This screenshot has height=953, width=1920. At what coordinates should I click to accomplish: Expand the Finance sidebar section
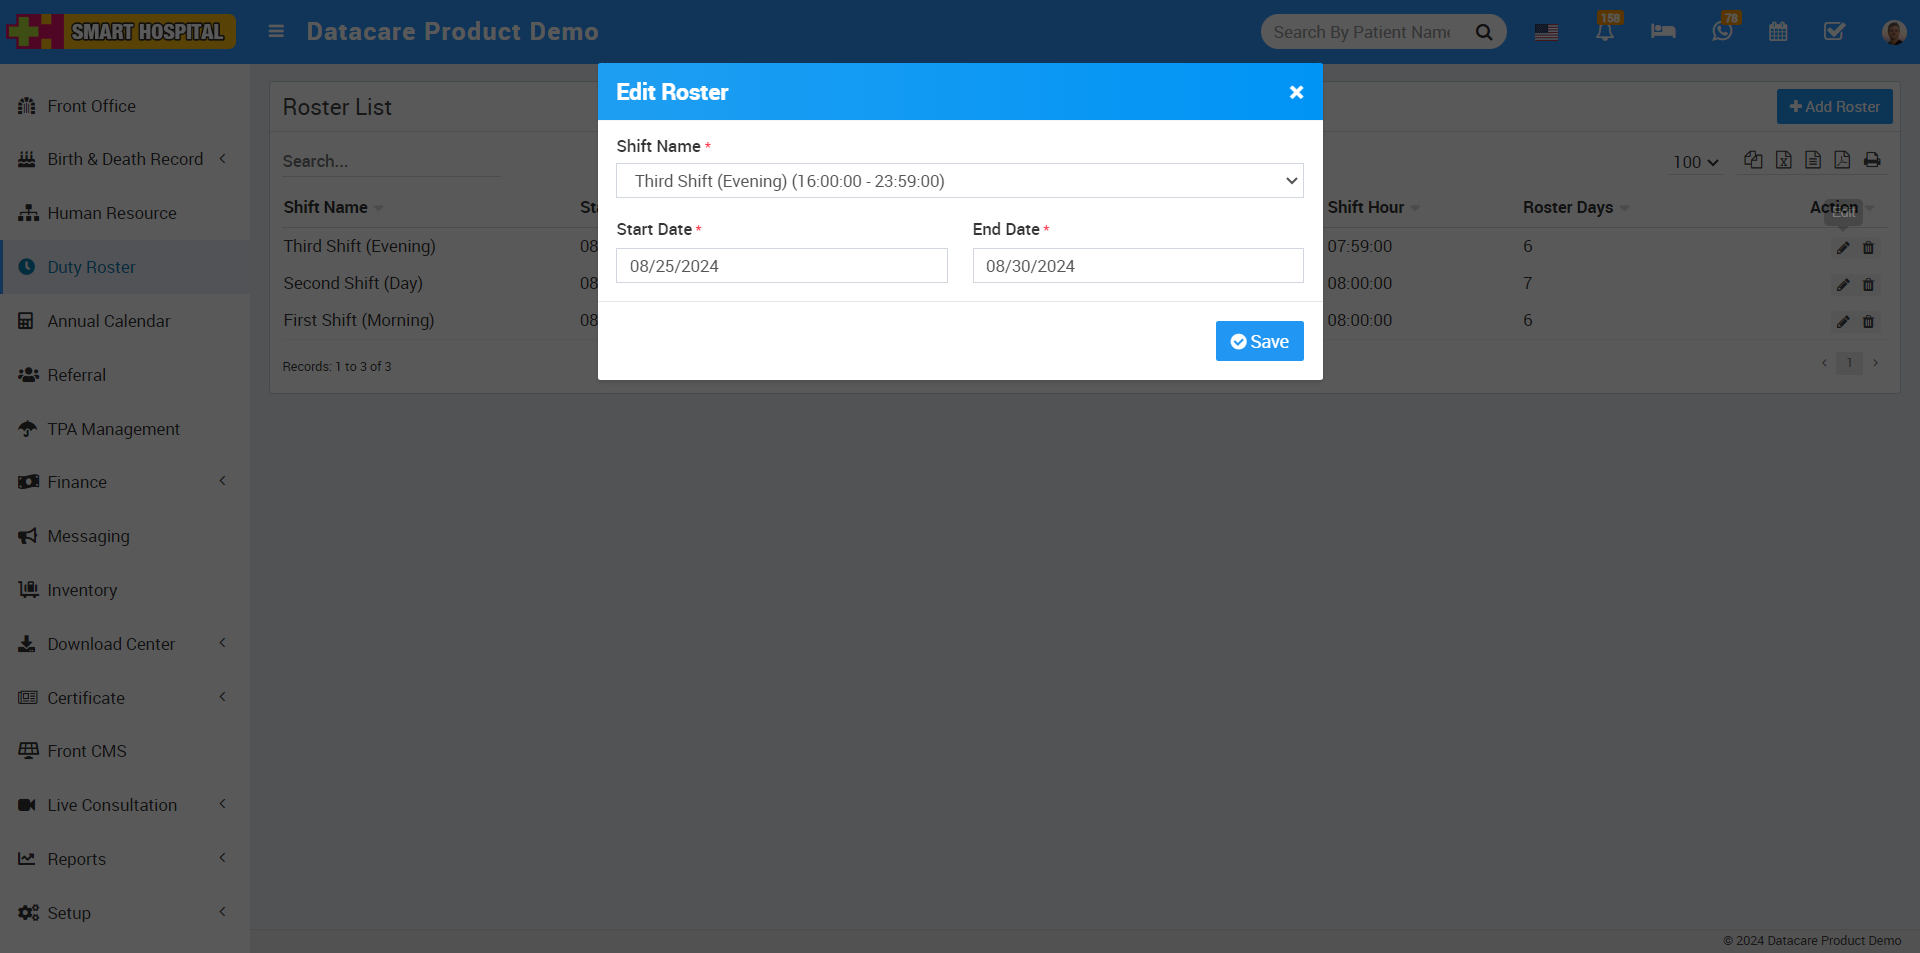pyautogui.click(x=123, y=482)
